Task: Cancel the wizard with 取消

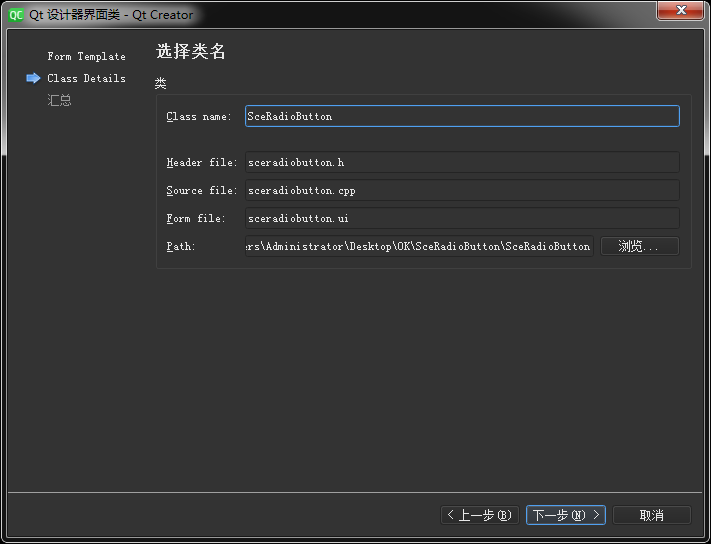Action: [652, 515]
